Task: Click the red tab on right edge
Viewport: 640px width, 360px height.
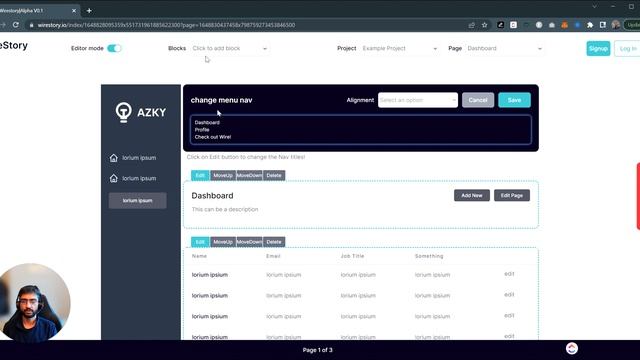Action: 638,196
